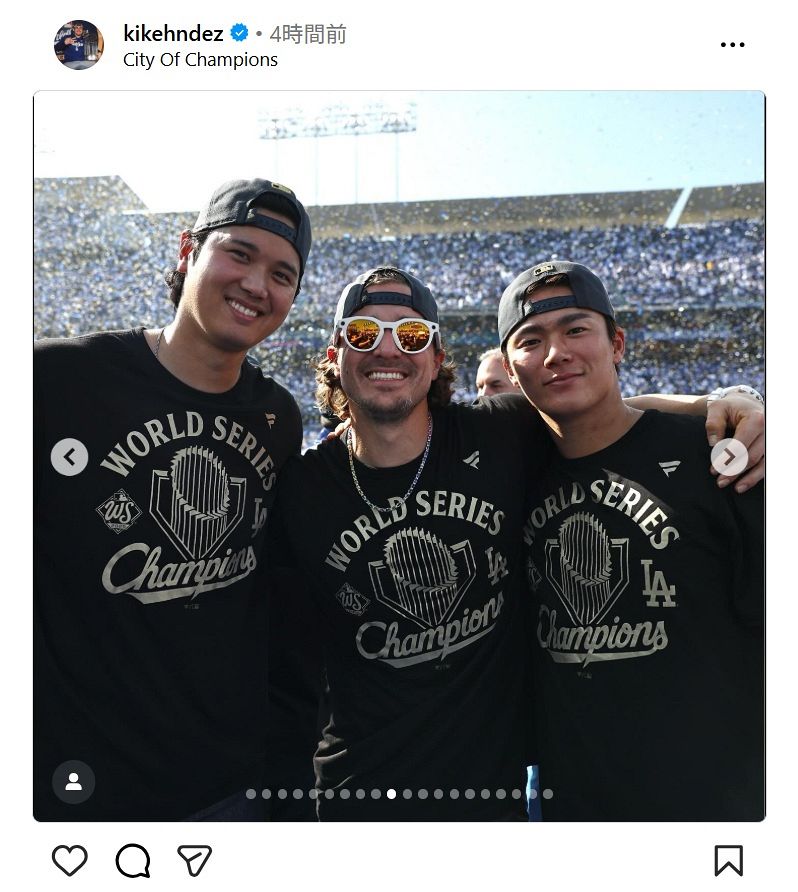Go back to the previous photo with the left chevron

[69, 457]
